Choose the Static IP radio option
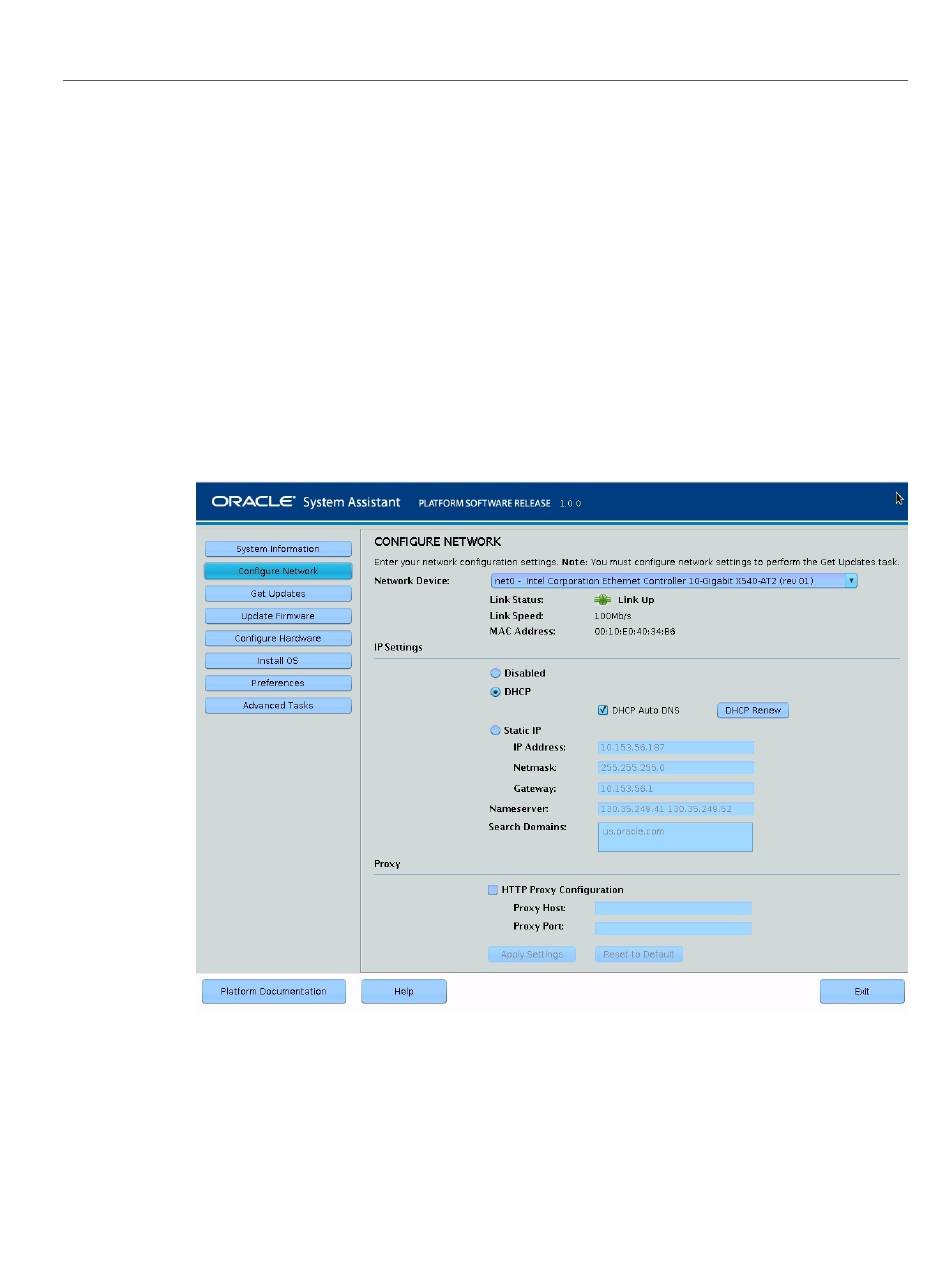Image resolution: width=950 pixels, height=1284 pixels. point(495,731)
